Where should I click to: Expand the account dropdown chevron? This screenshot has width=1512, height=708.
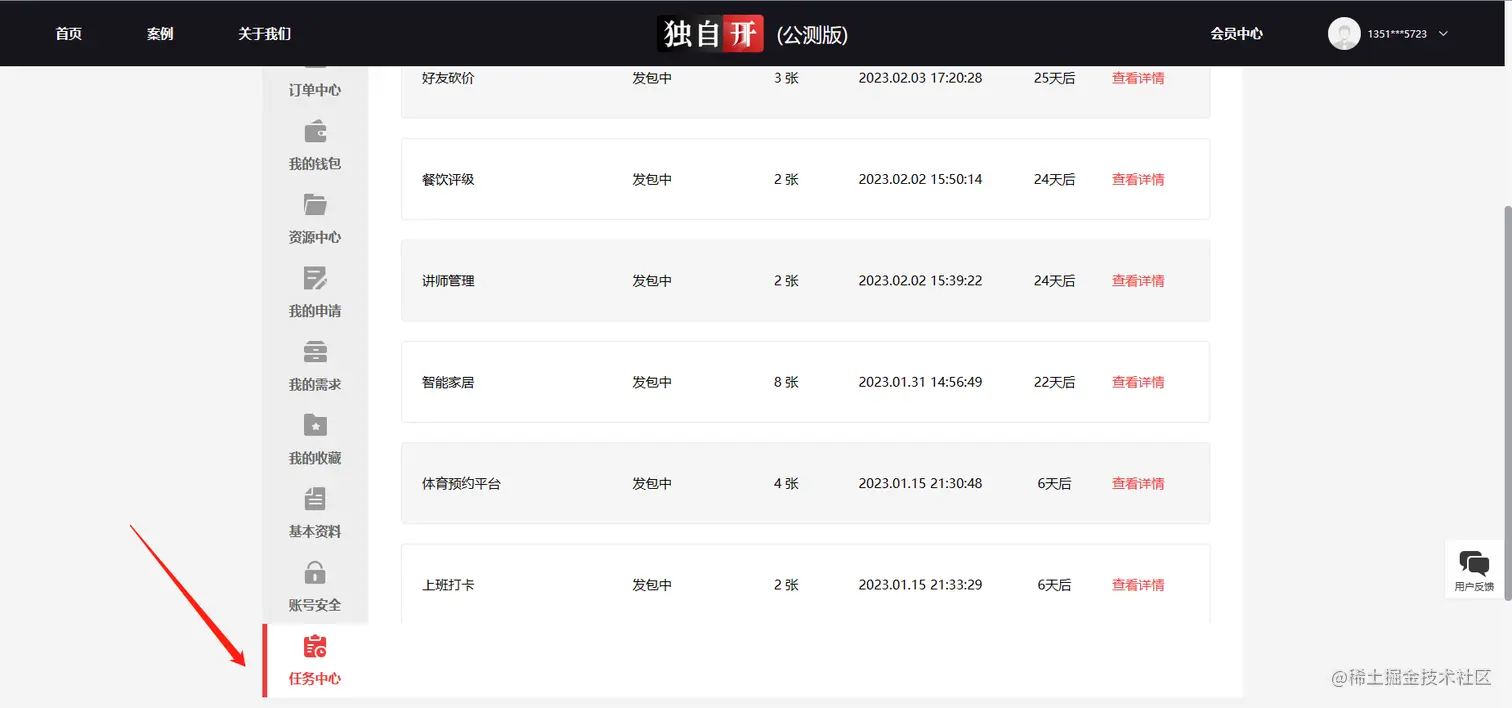point(1443,34)
